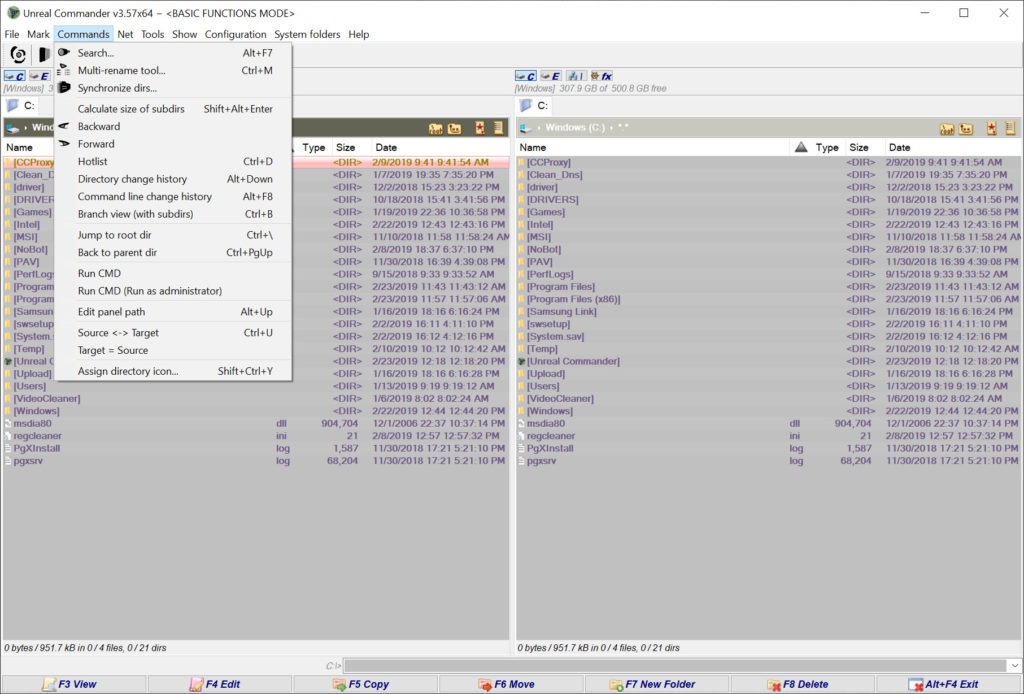The height and width of the screenshot is (694, 1024).
Task: Click the Unreal Commander app icon in the title bar
Action: pyautogui.click(x=12, y=13)
